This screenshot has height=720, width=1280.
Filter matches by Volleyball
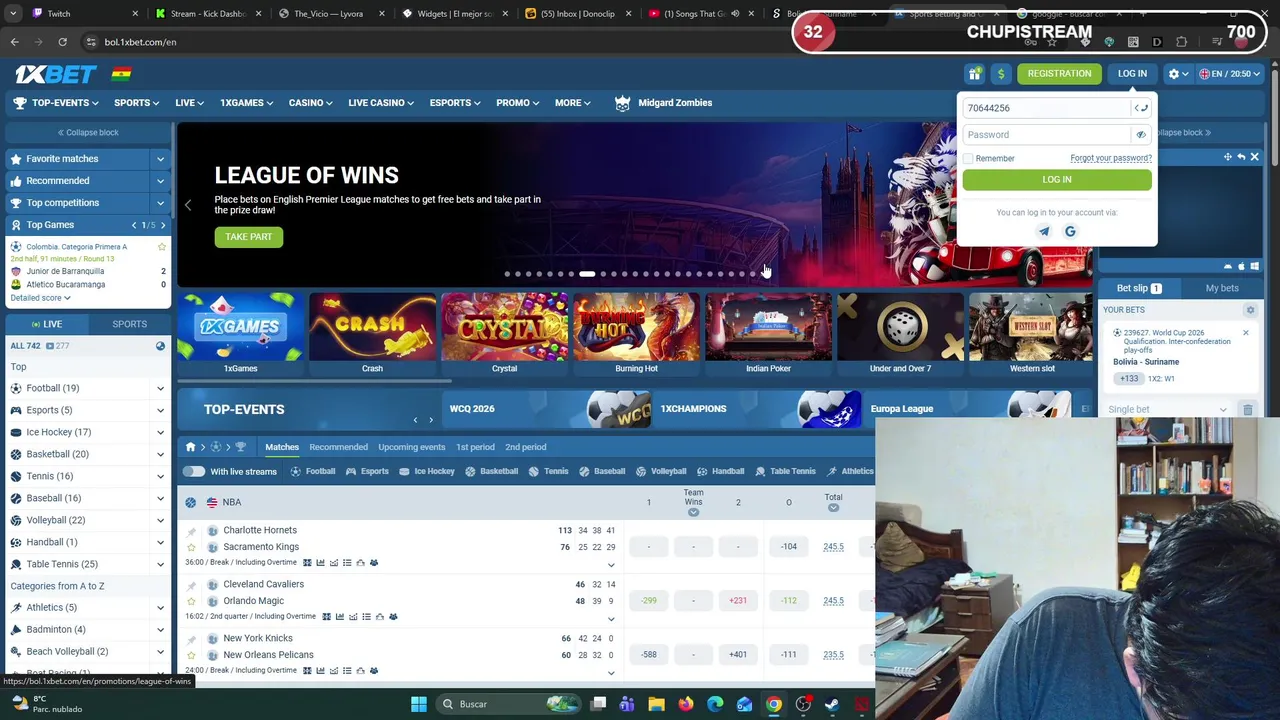tap(661, 471)
